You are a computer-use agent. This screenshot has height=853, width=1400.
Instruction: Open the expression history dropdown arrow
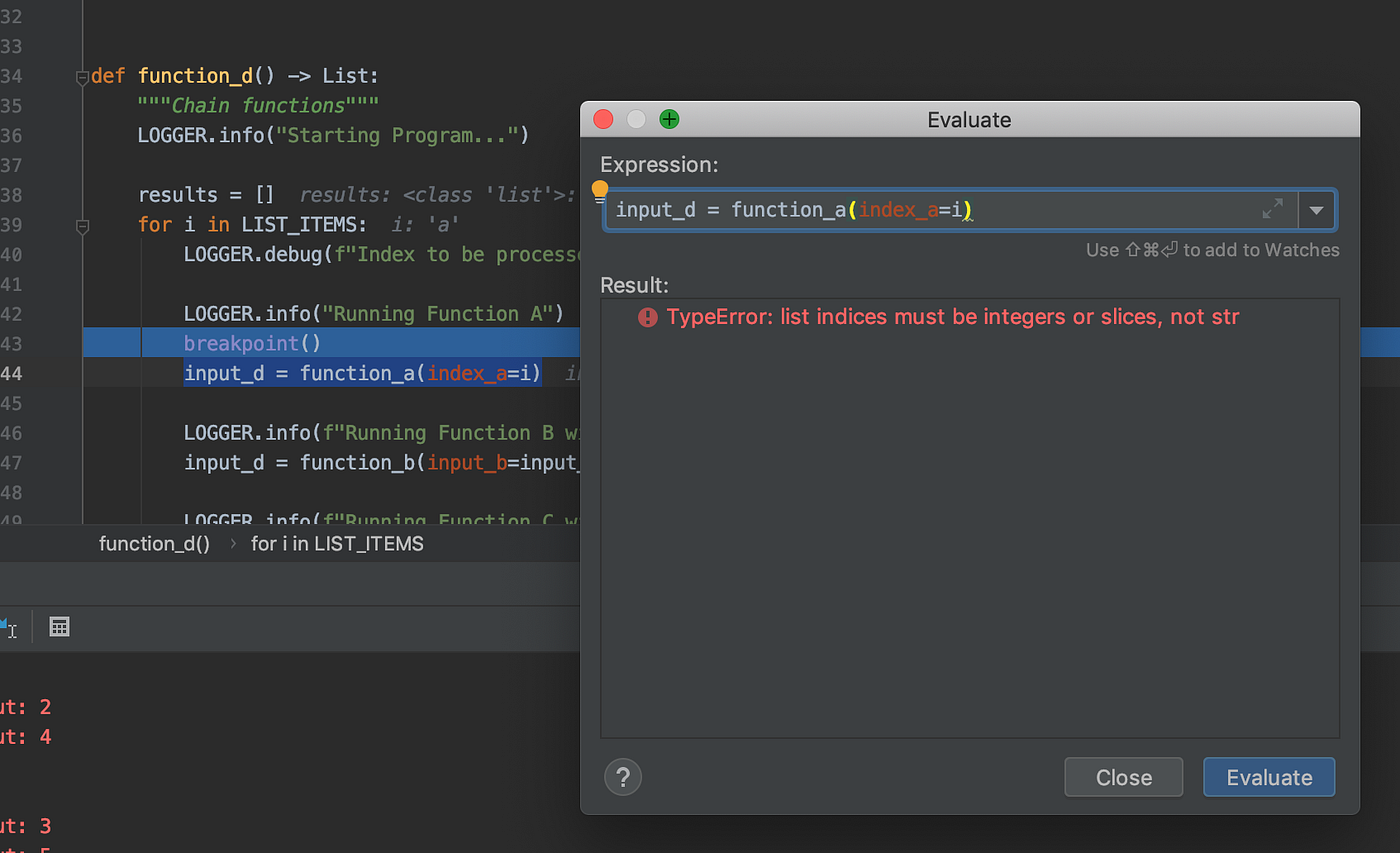click(x=1317, y=210)
